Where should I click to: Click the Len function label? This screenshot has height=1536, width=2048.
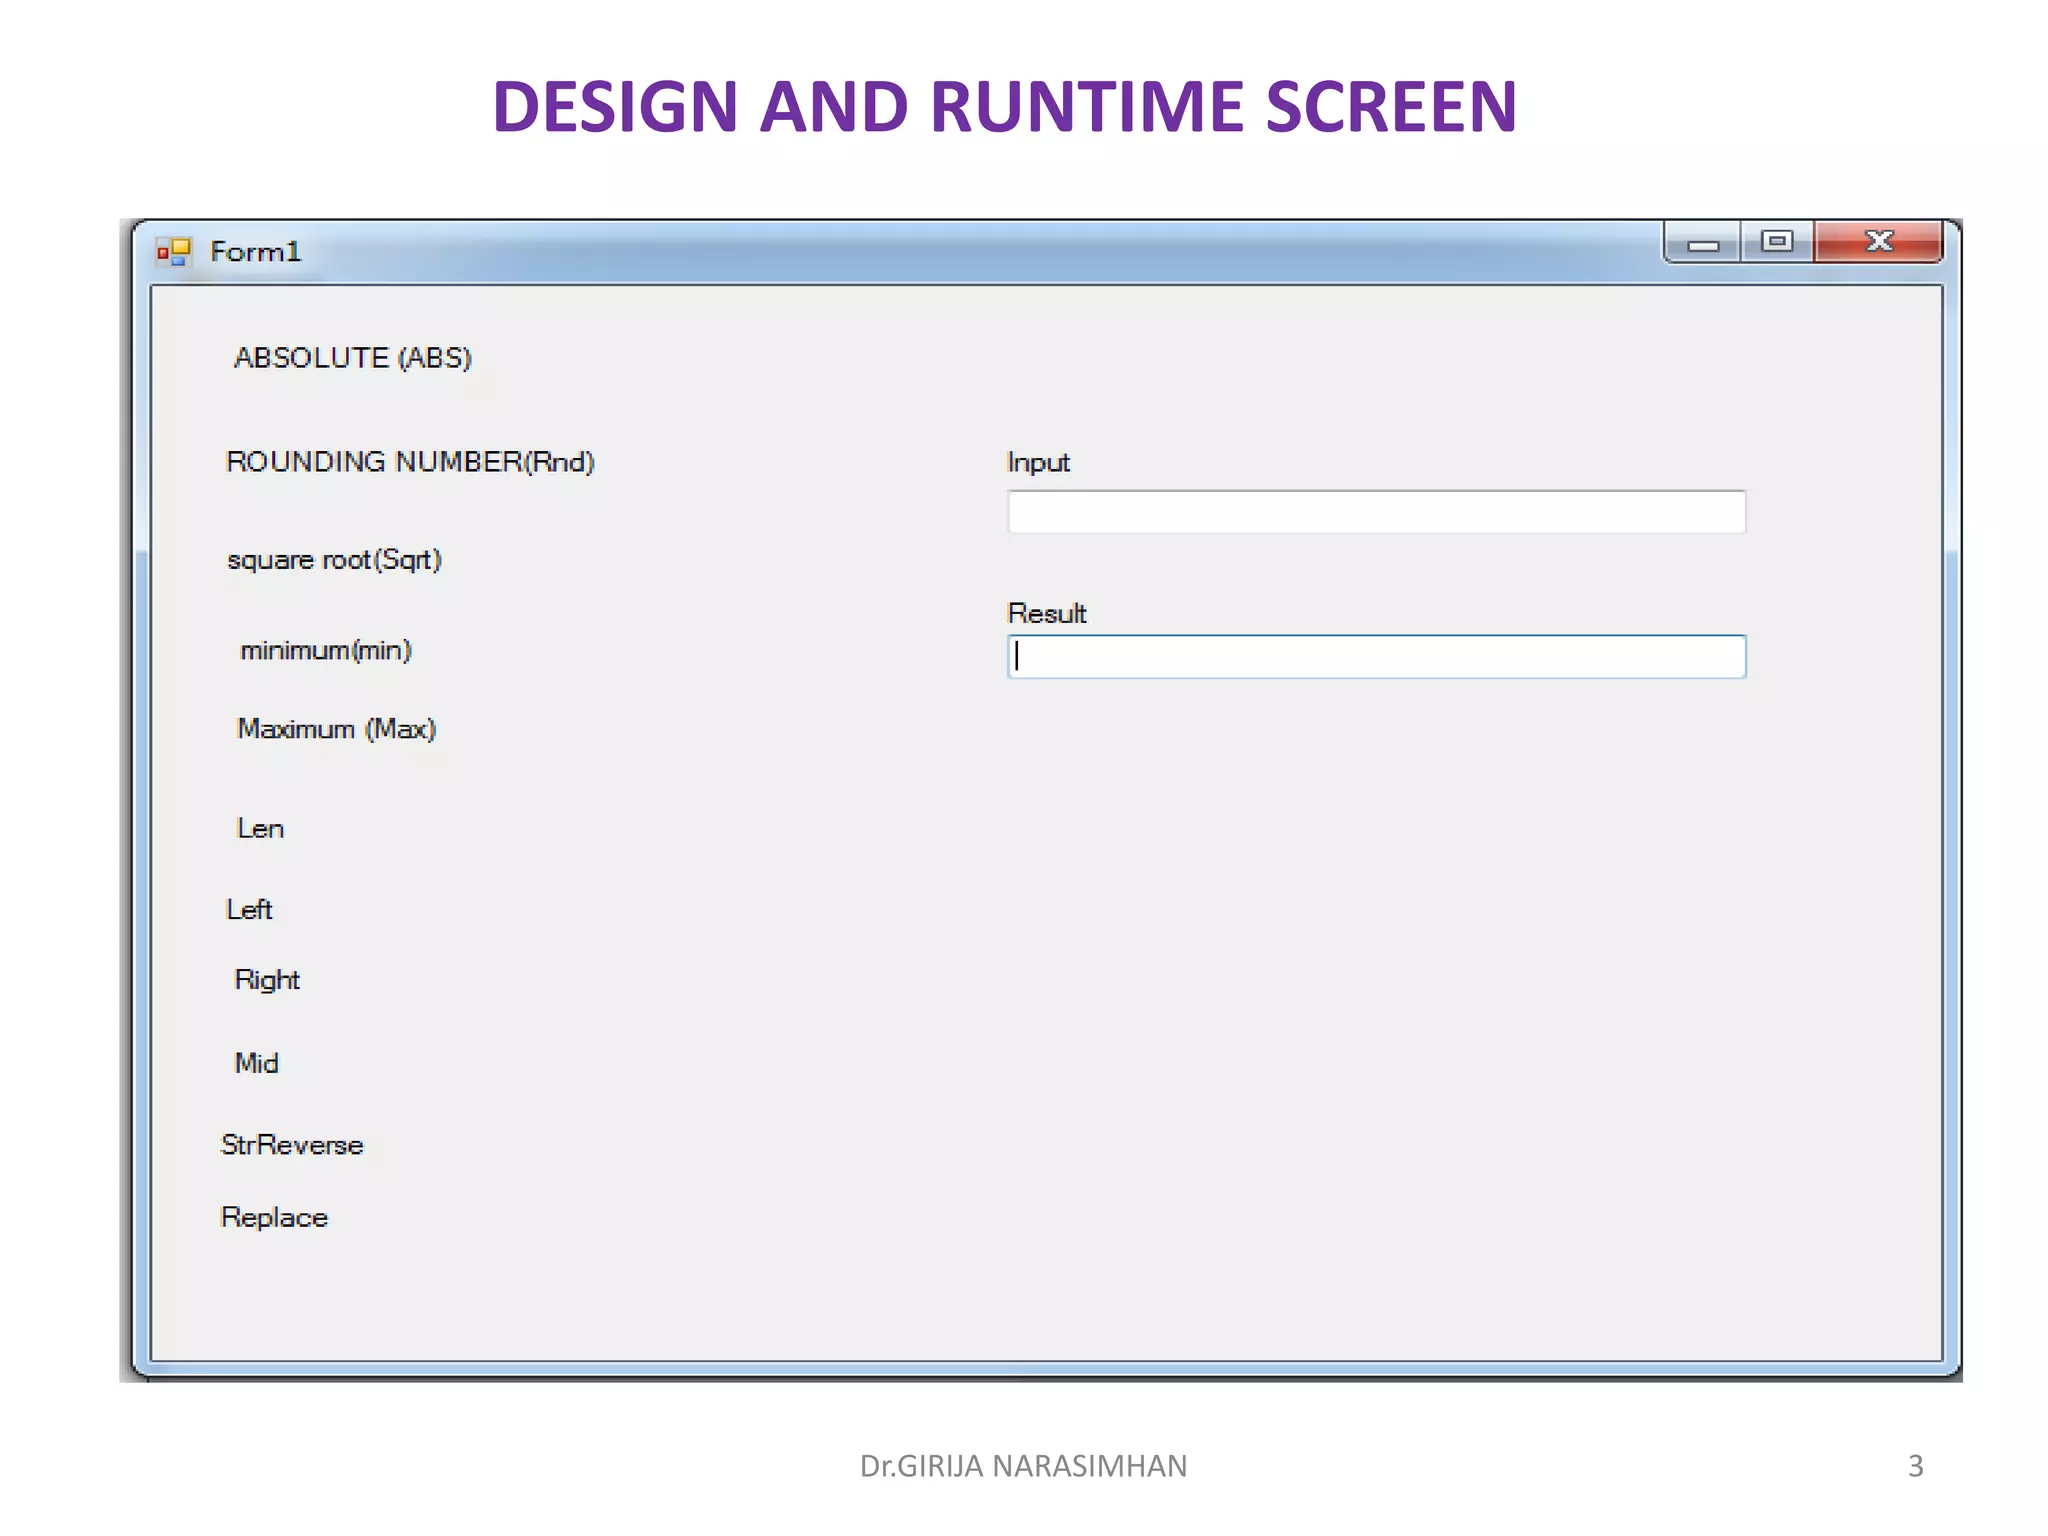[x=260, y=829]
